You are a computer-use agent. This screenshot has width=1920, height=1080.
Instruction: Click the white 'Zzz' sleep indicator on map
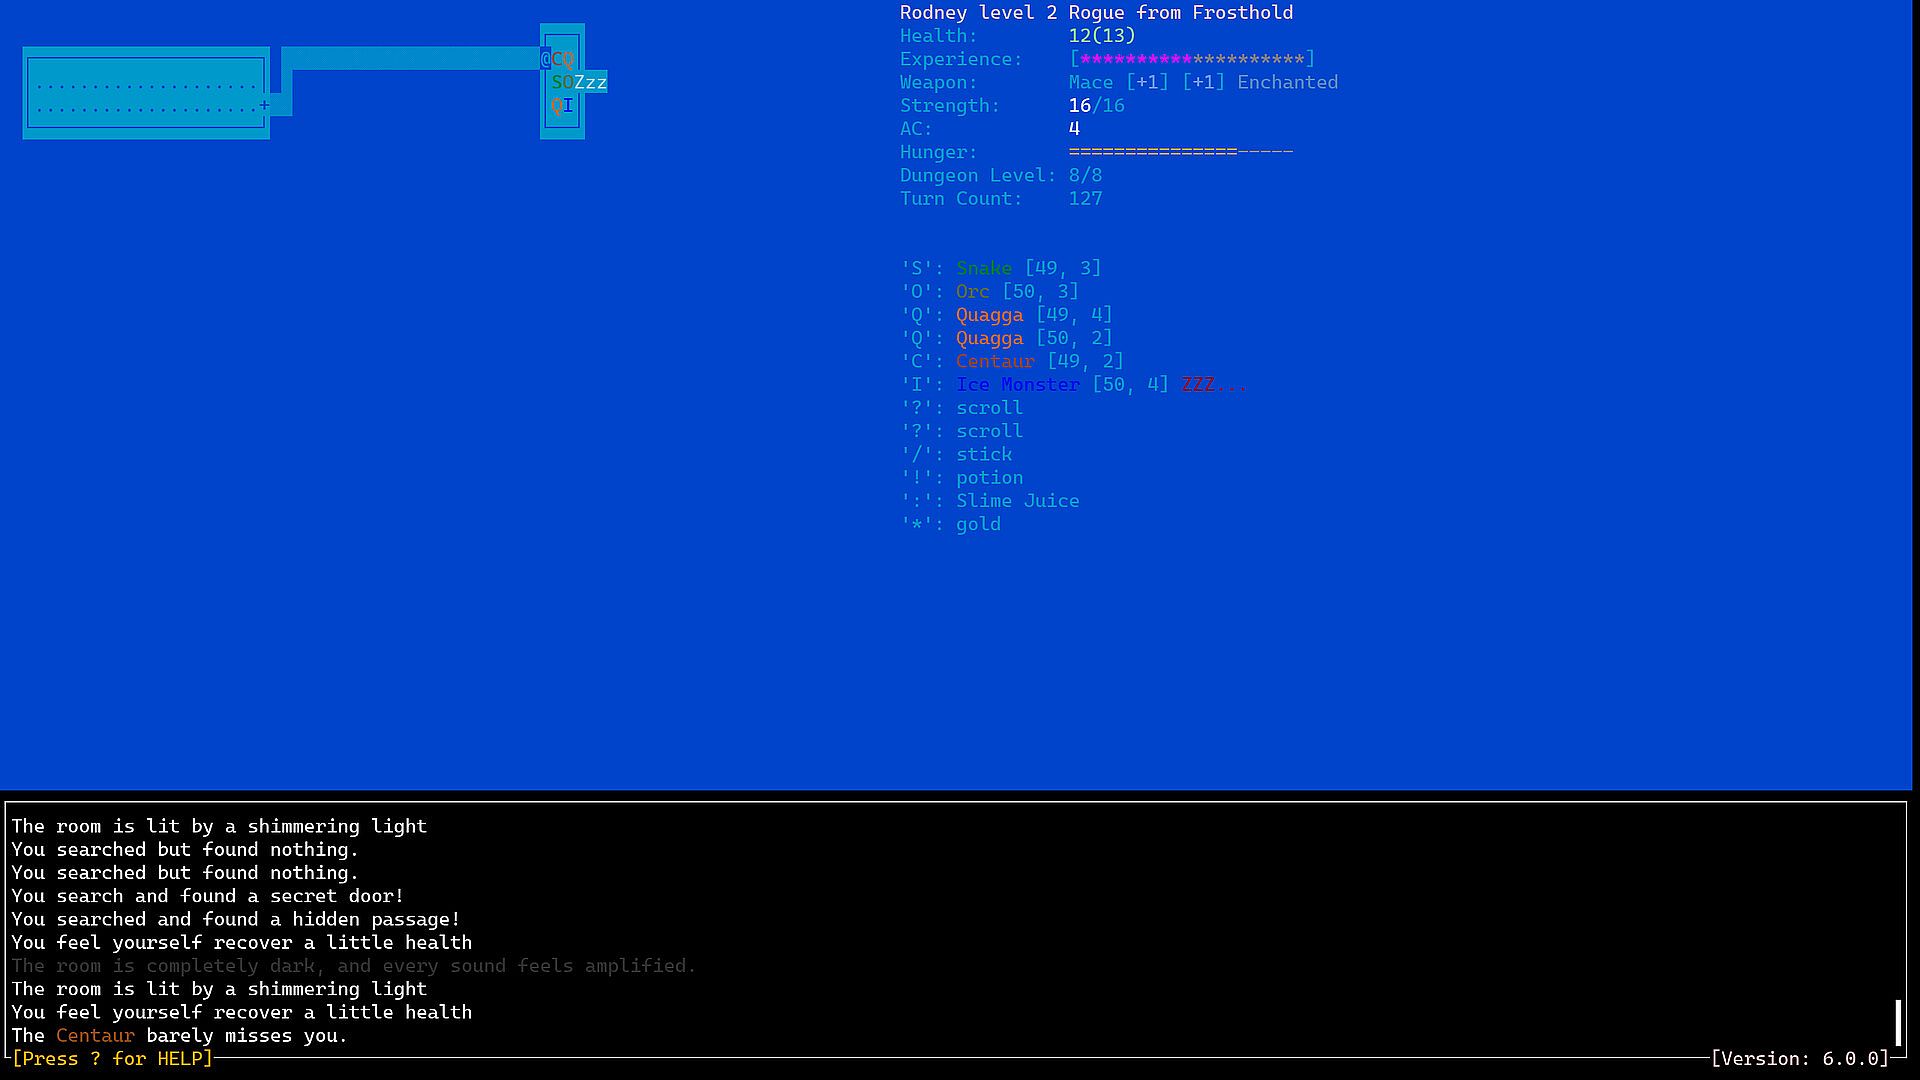(x=591, y=82)
